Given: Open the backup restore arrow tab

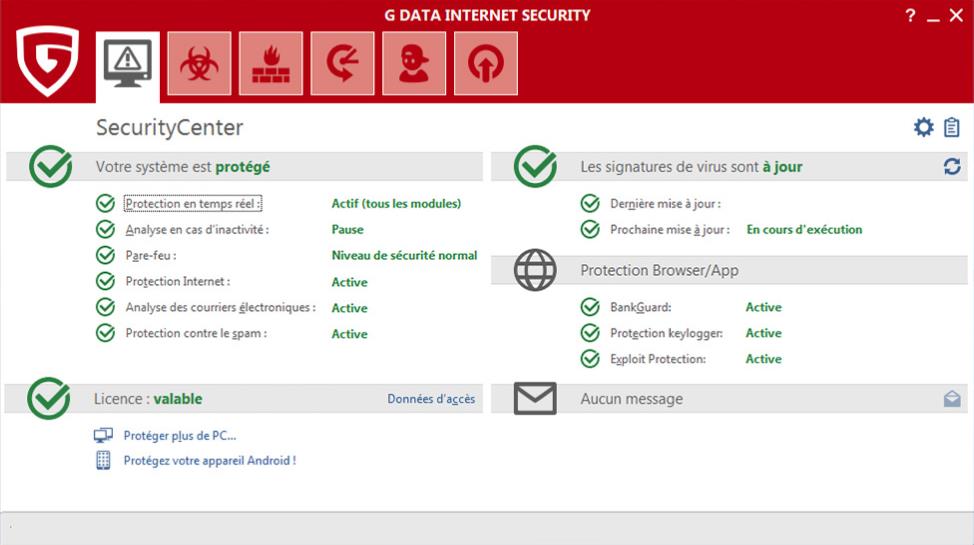Looking at the screenshot, I should point(342,63).
